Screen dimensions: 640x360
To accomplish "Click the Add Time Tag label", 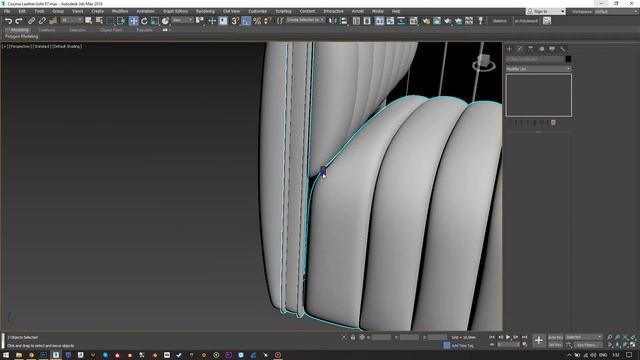I will tap(462, 346).
